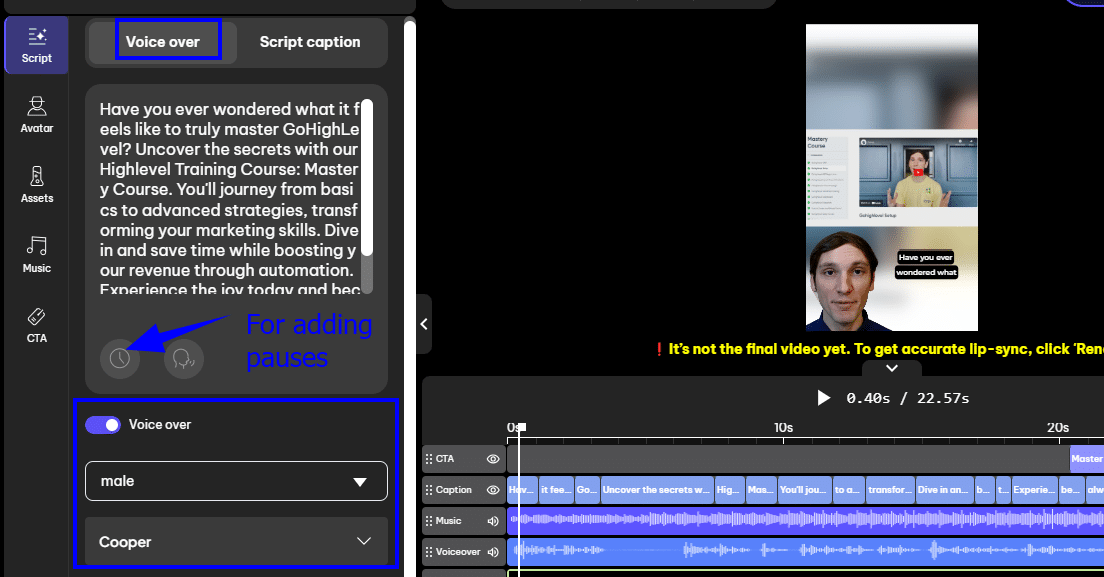Select the 'Uncover the secrets w...' caption clip
Screen dimensions: 1104x577
(656, 490)
